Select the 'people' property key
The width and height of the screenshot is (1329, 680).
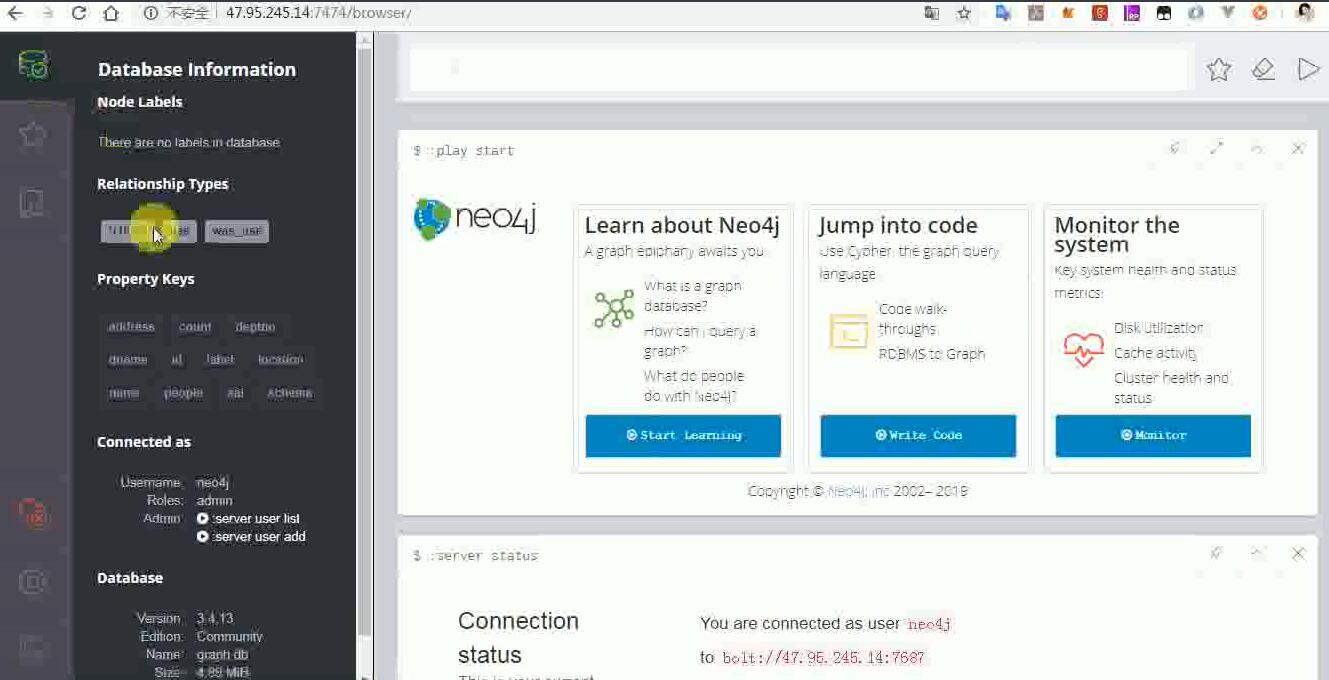click(x=183, y=393)
